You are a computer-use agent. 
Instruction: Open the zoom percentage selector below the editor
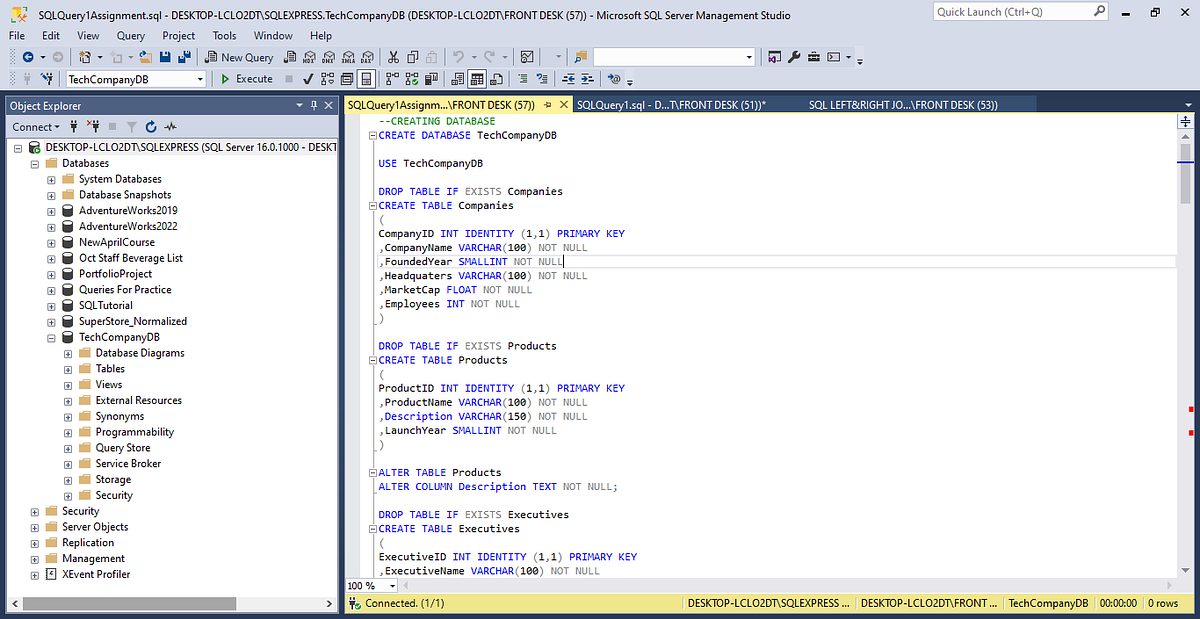click(369, 585)
